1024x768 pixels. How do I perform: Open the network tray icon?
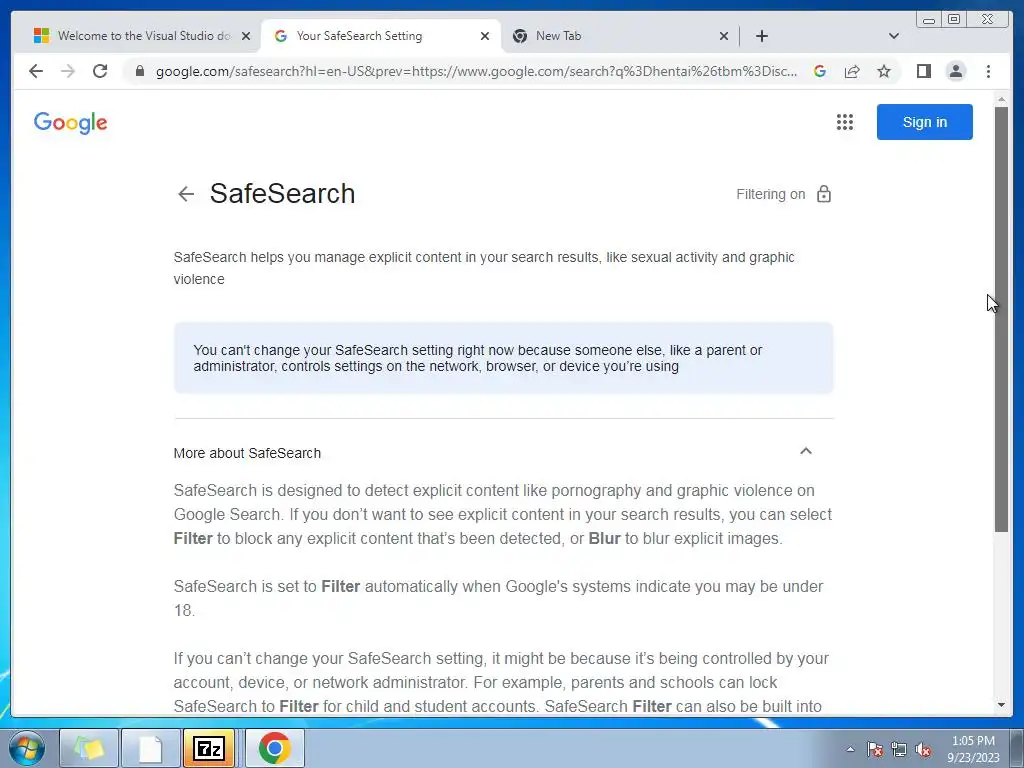click(x=899, y=749)
